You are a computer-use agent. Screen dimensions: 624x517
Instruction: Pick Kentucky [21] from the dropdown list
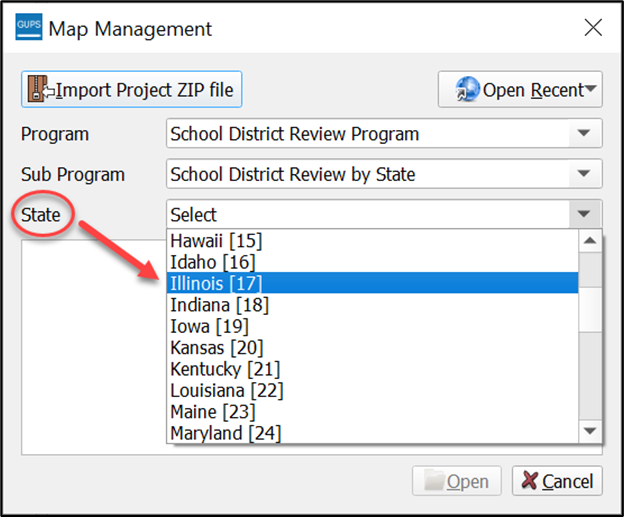(372, 369)
